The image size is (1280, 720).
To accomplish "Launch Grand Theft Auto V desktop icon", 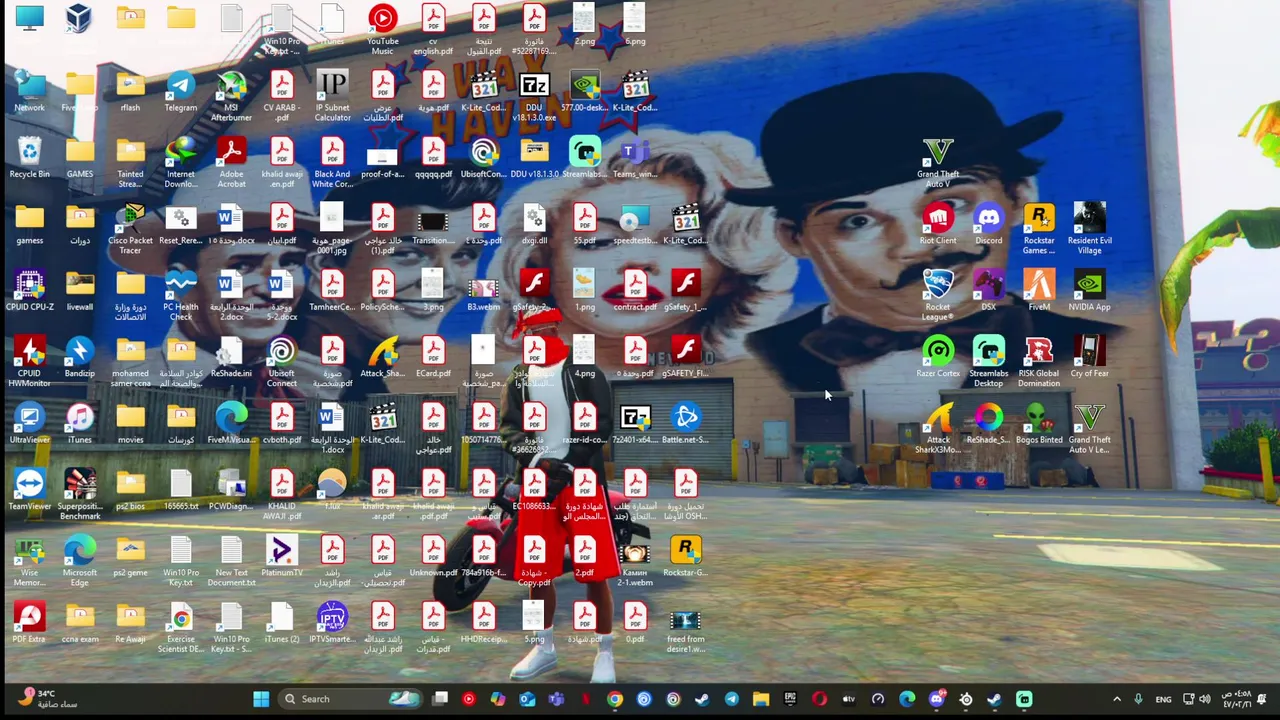I will coord(937,163).
